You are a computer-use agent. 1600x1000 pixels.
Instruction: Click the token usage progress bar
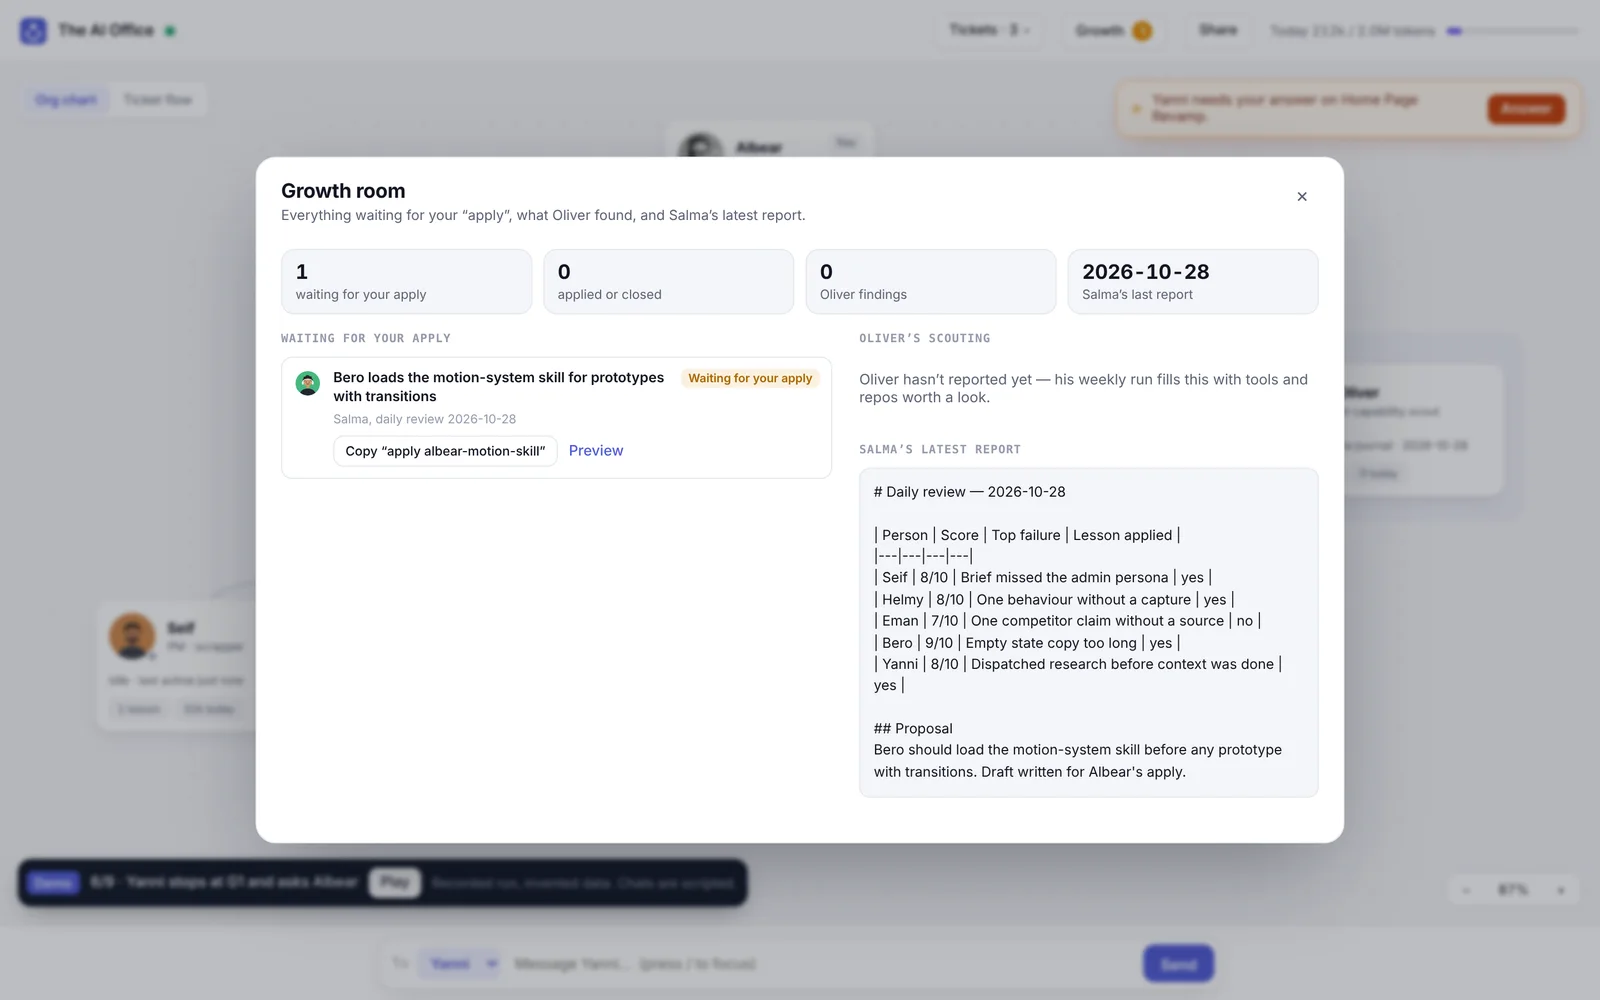[1513, 31]
